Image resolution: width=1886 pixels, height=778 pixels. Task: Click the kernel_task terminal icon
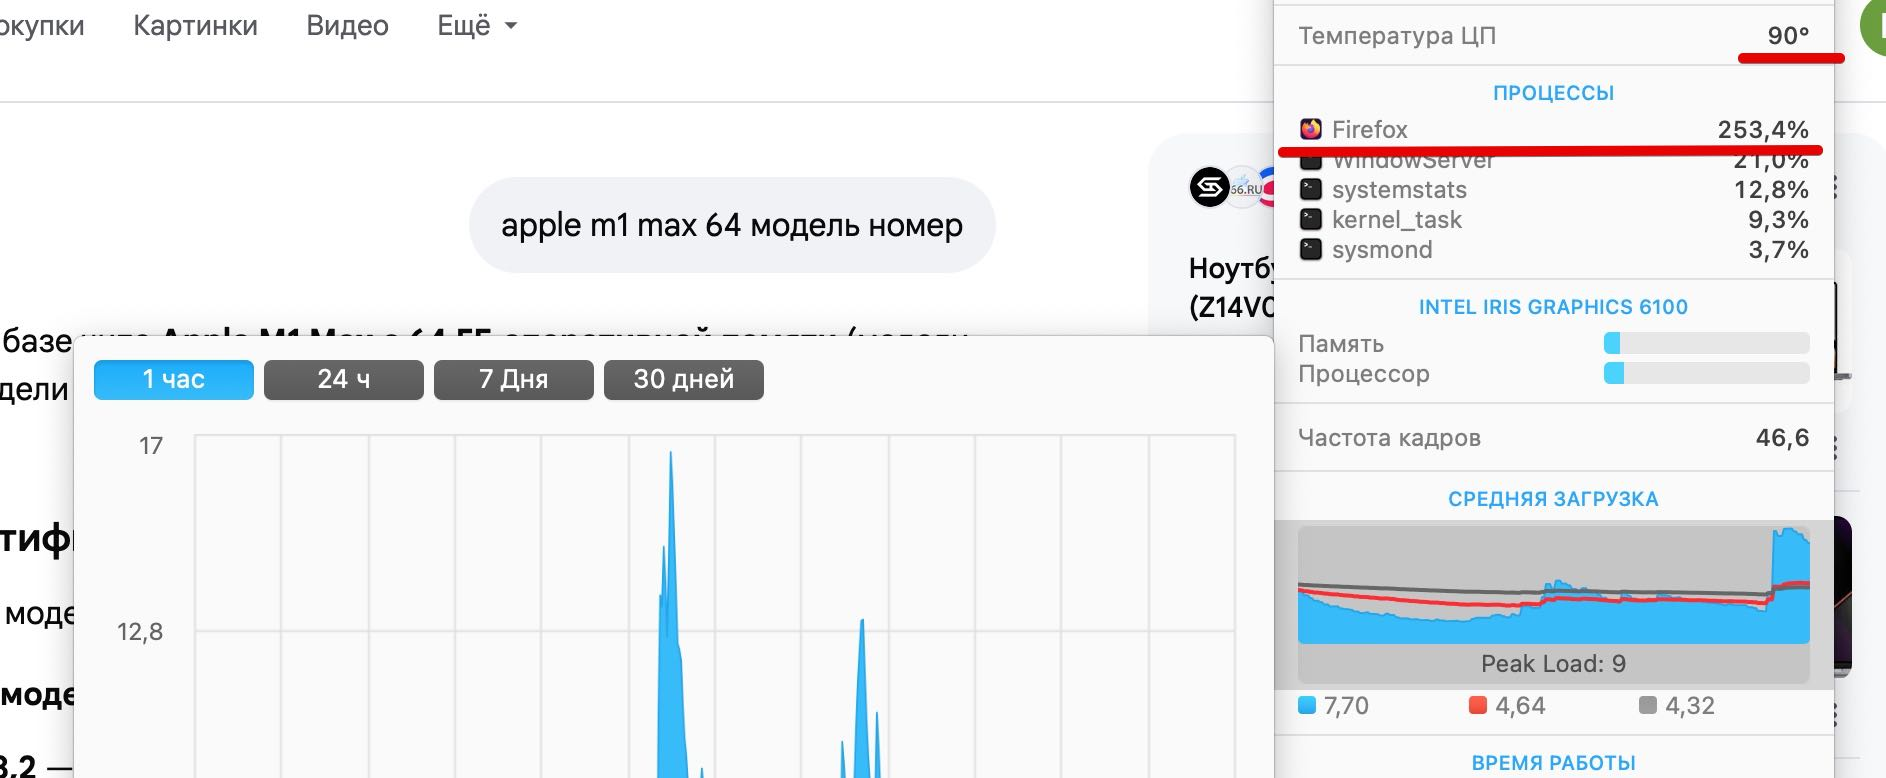[x=1311, y=219]
